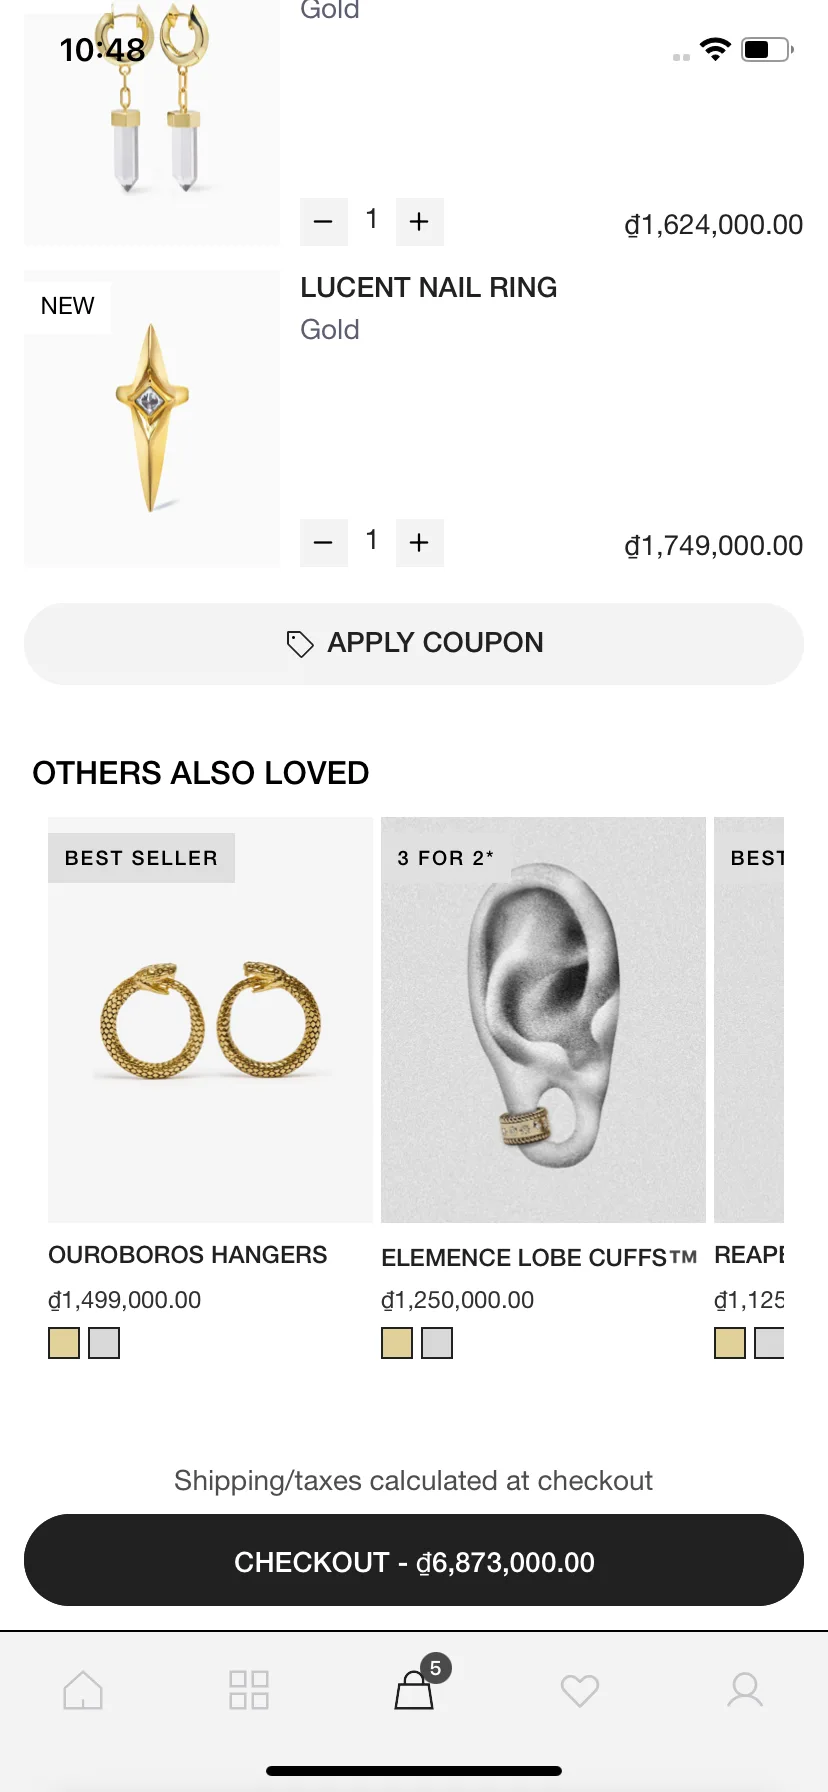The width and height of the screenshot is (828, 1792).
Task: Open Elemence Lobe Cuffs product image
Action: [543, 1020]
